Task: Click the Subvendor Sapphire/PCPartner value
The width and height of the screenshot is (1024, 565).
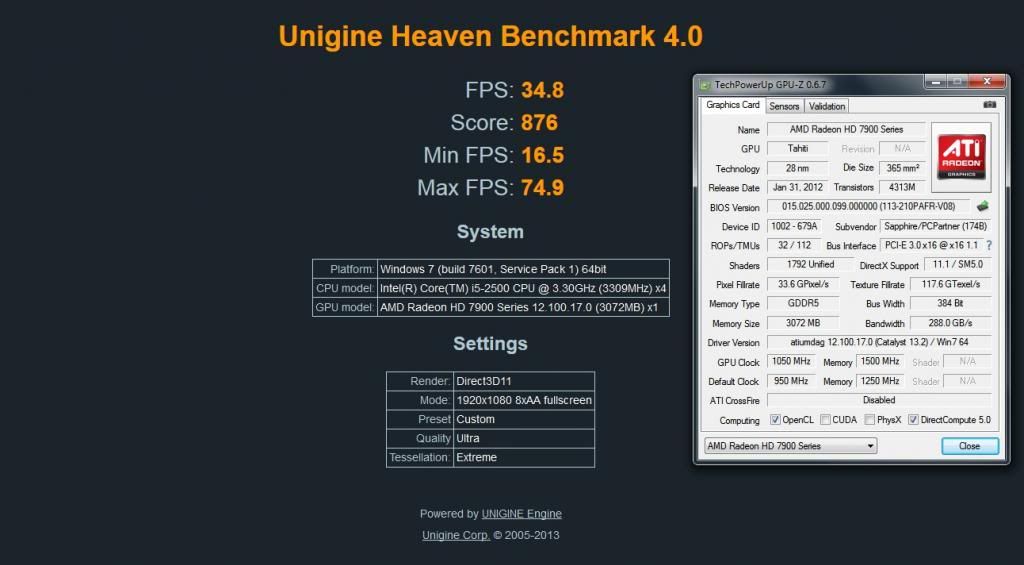Action: click(x=935, y=226)
